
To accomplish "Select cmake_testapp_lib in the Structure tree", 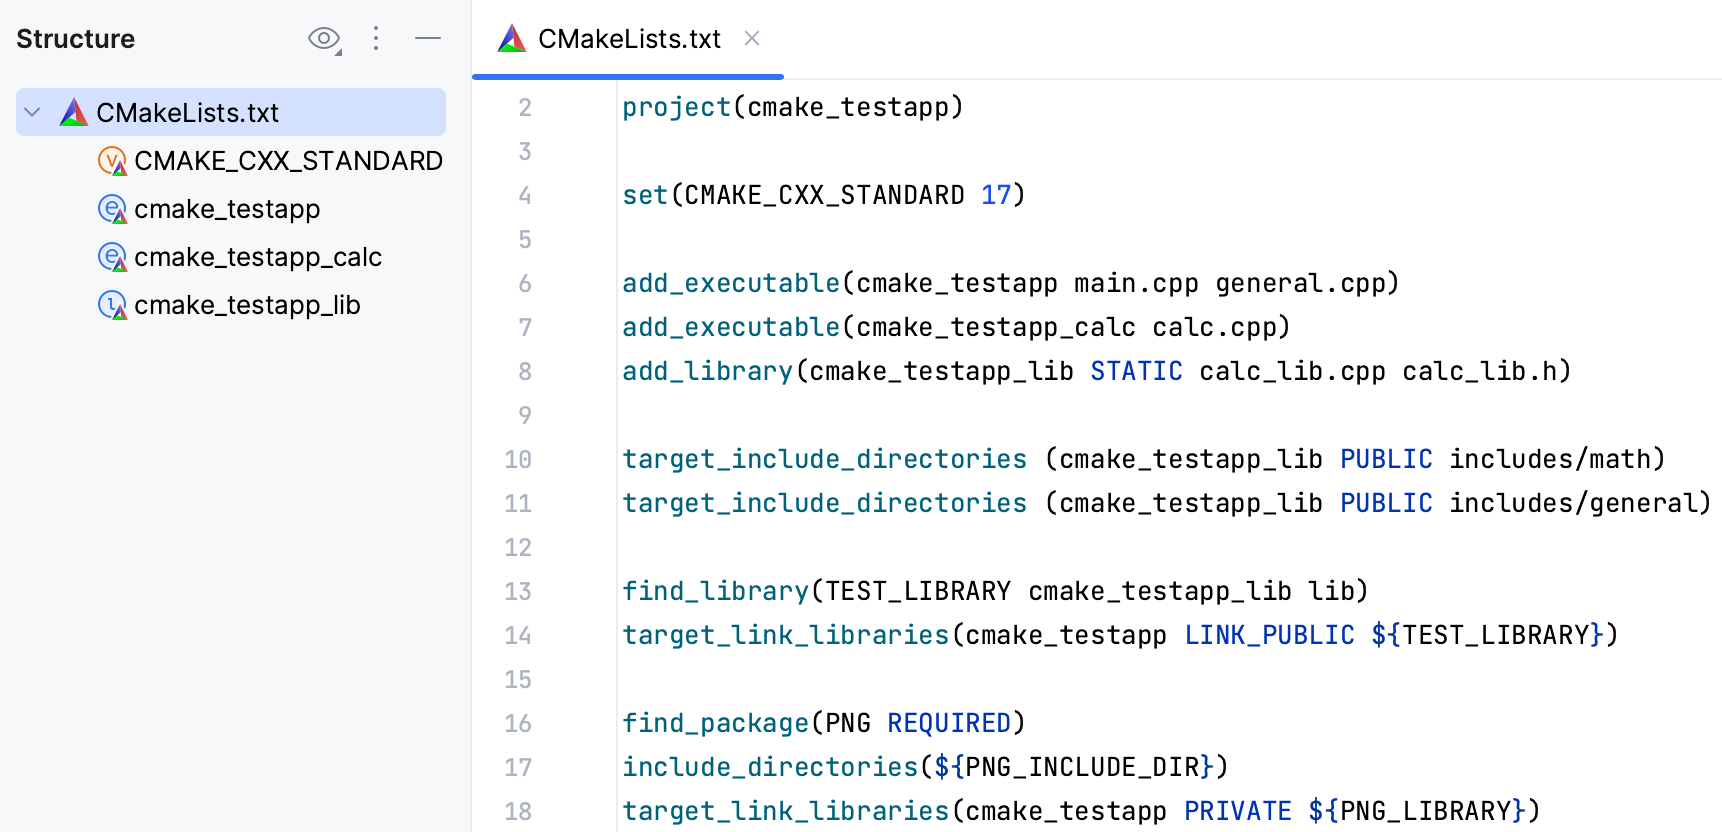I will pos(248,304).
